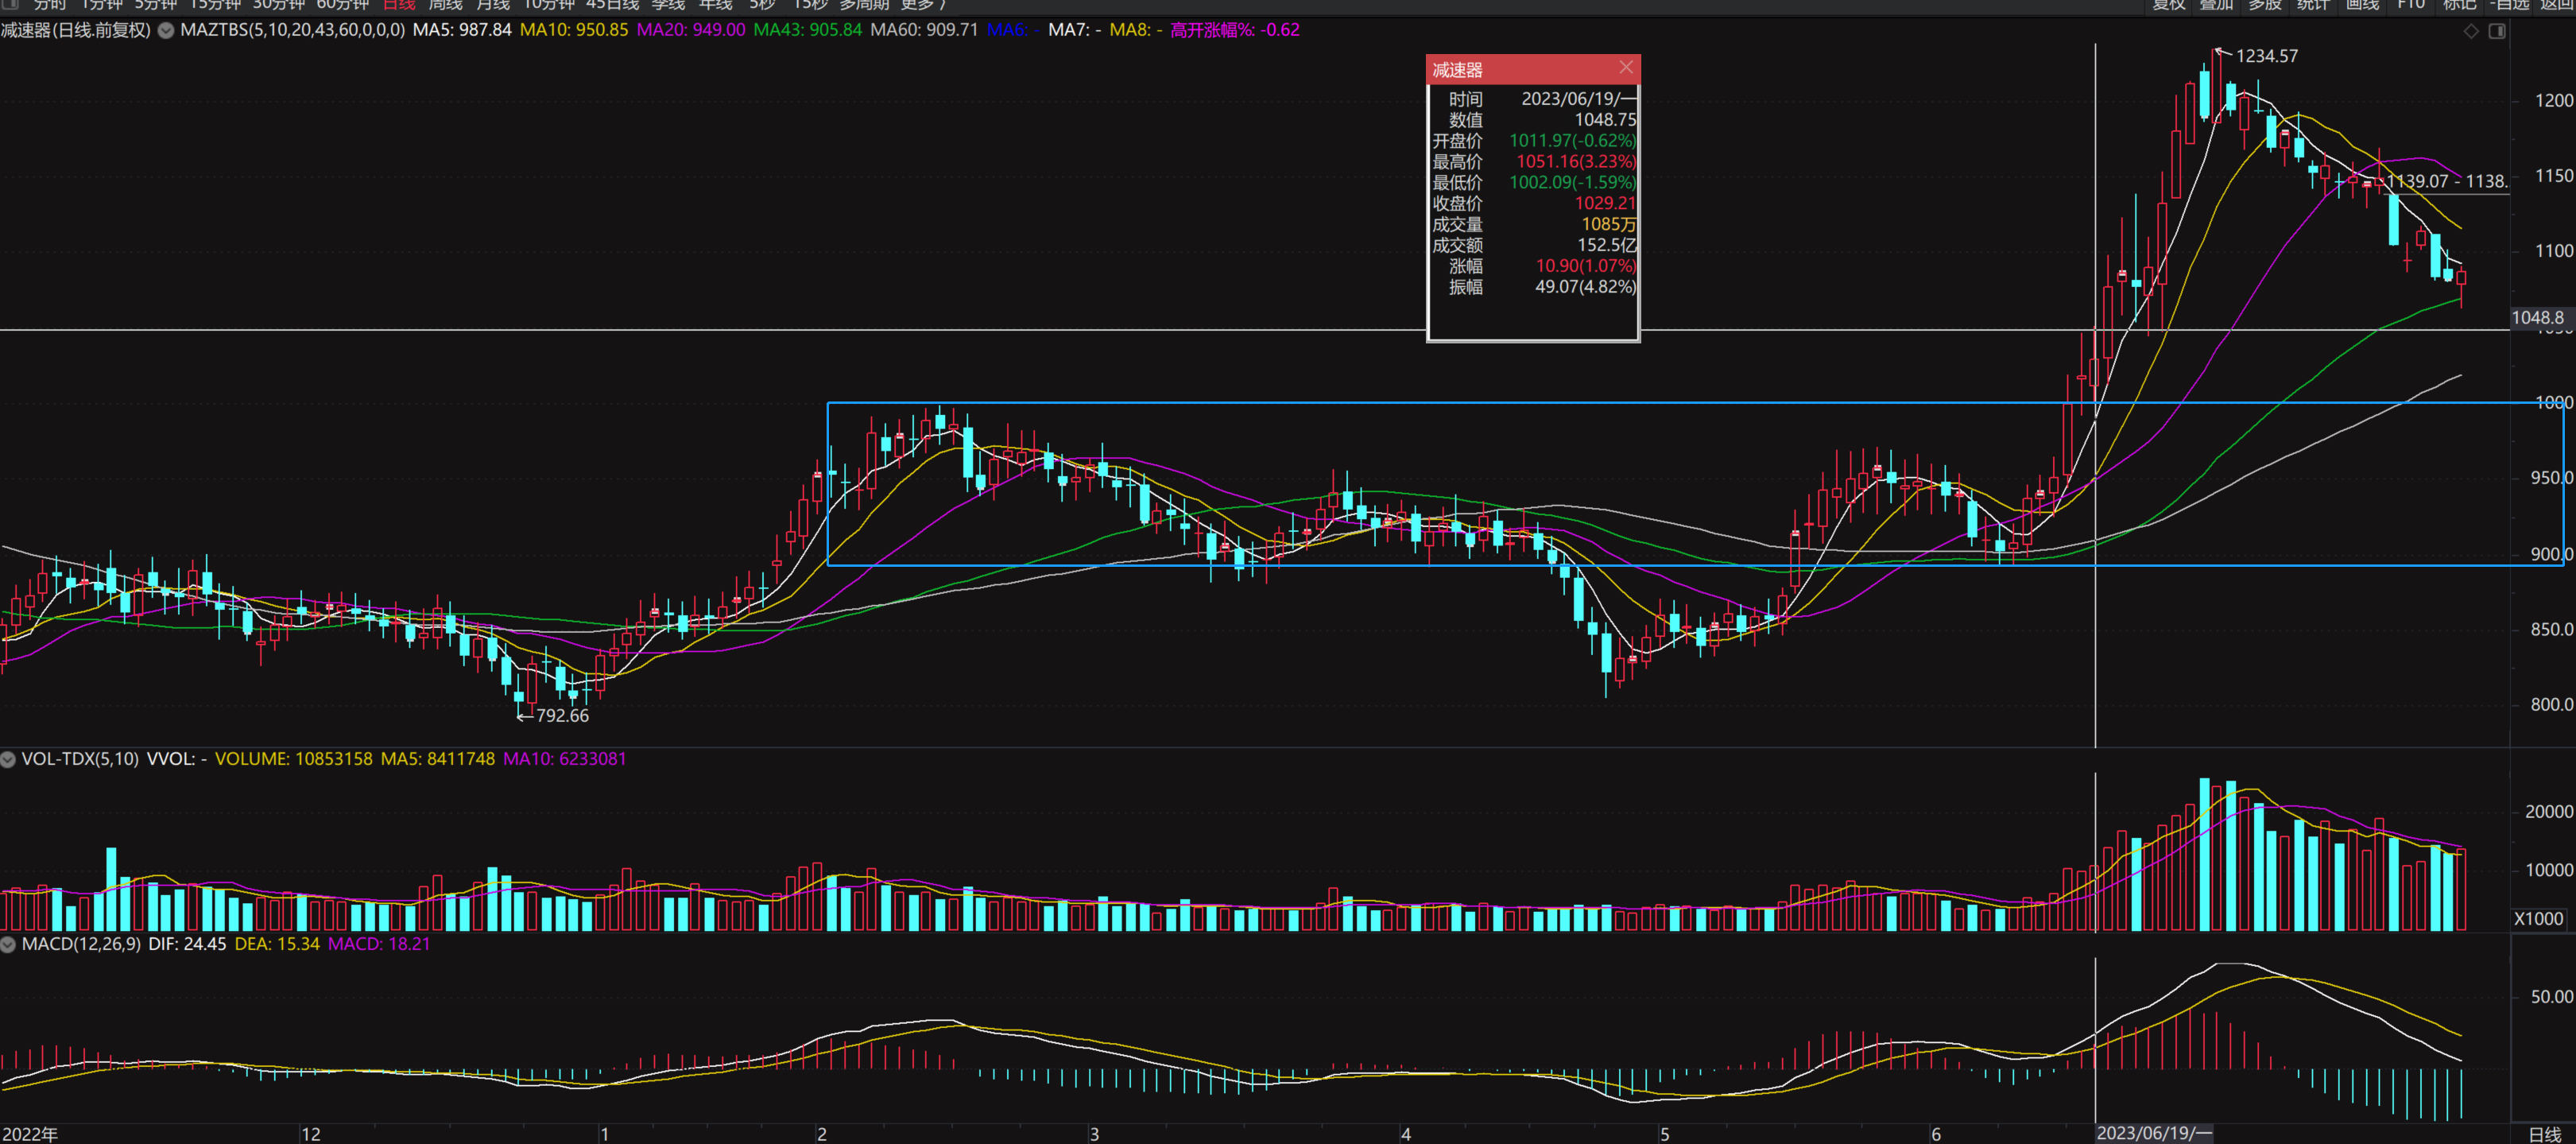Screen dimensions: 2576x1144
Task: Click the square icon before 分时 tab
Action: [12, 4]
